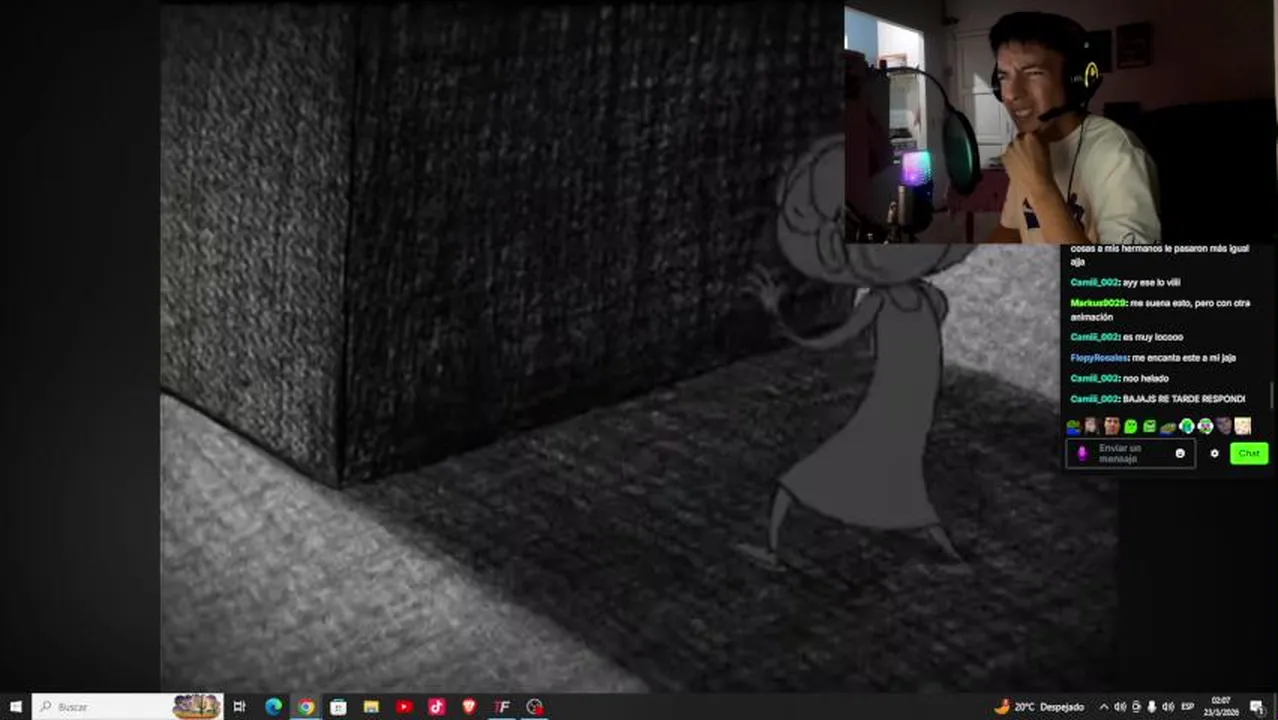Open File Explorer from the taskbar

[371, 707]
